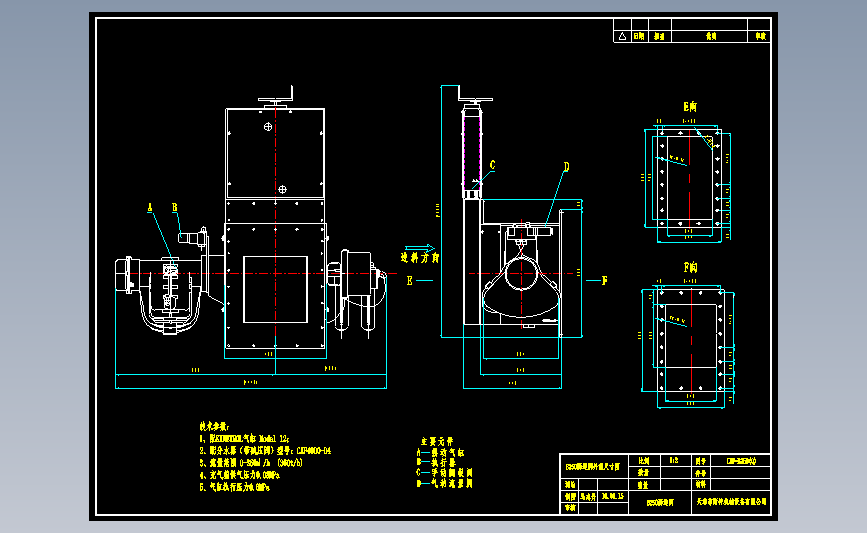The height and width of the screenshot is (533, 867).
Task: Click the upper circled cross mark on the front-view cover
Action: tap(268, 127)
